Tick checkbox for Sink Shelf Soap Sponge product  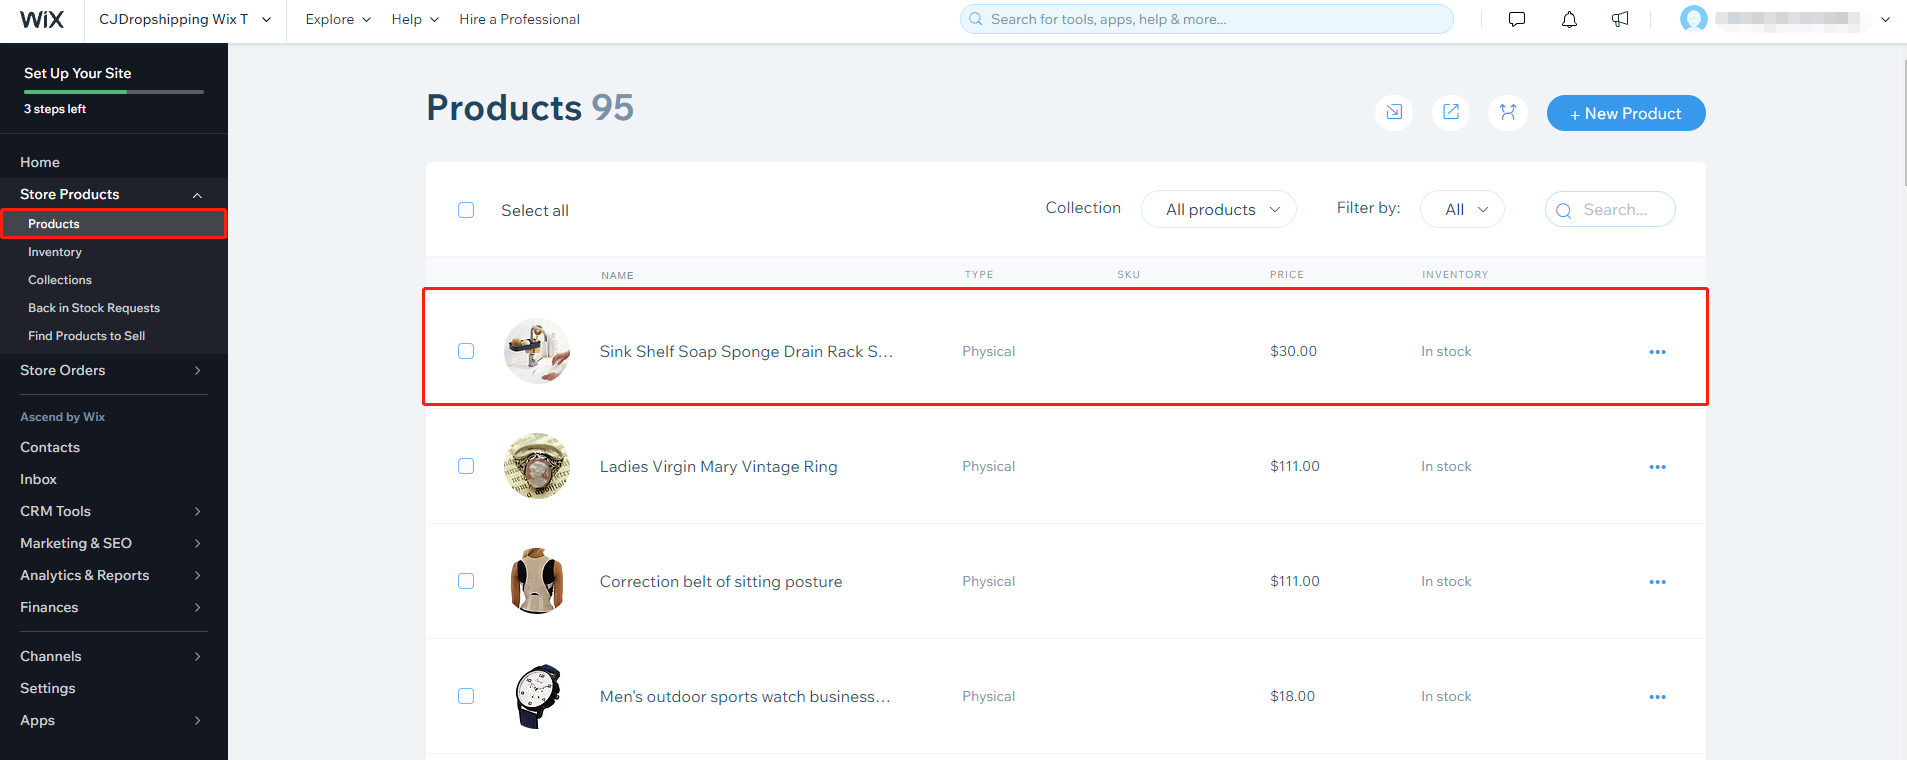pos(466,351)
